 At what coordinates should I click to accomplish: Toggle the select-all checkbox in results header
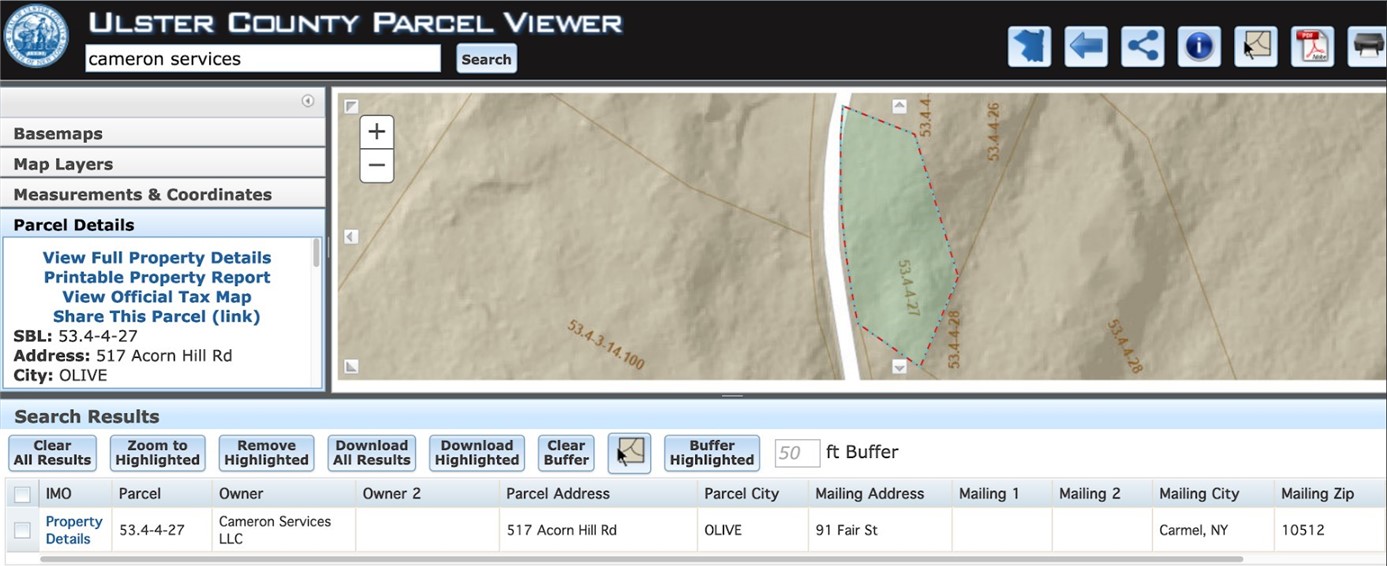(x=22, y=494)
